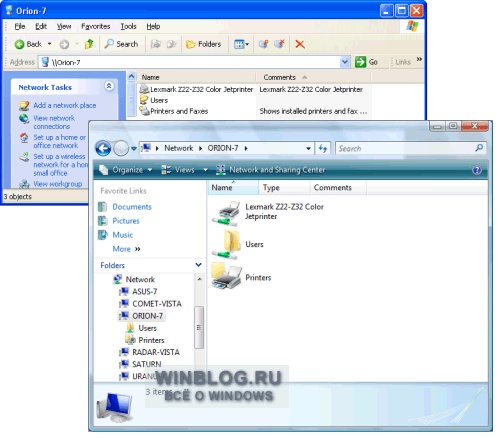This screenshot has width=500, height=438.
Task: Click Disconnect Network Drive toolbar icon
Action: coord(279,44)
